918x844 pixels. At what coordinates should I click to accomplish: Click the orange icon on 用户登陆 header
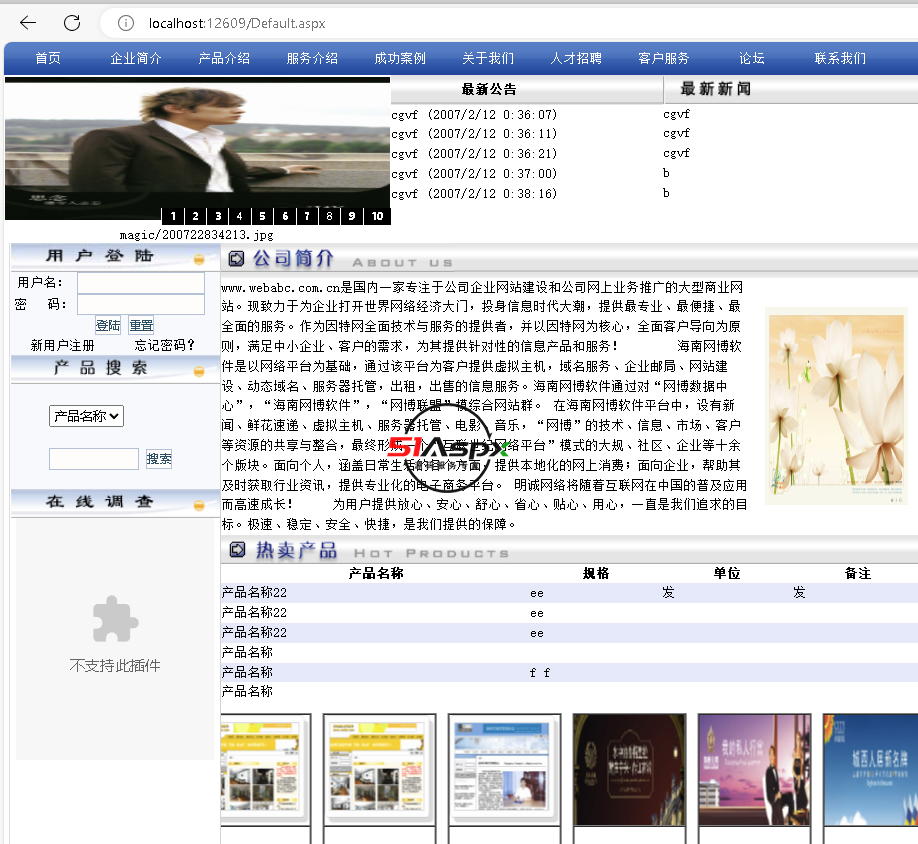coord(199,259)
